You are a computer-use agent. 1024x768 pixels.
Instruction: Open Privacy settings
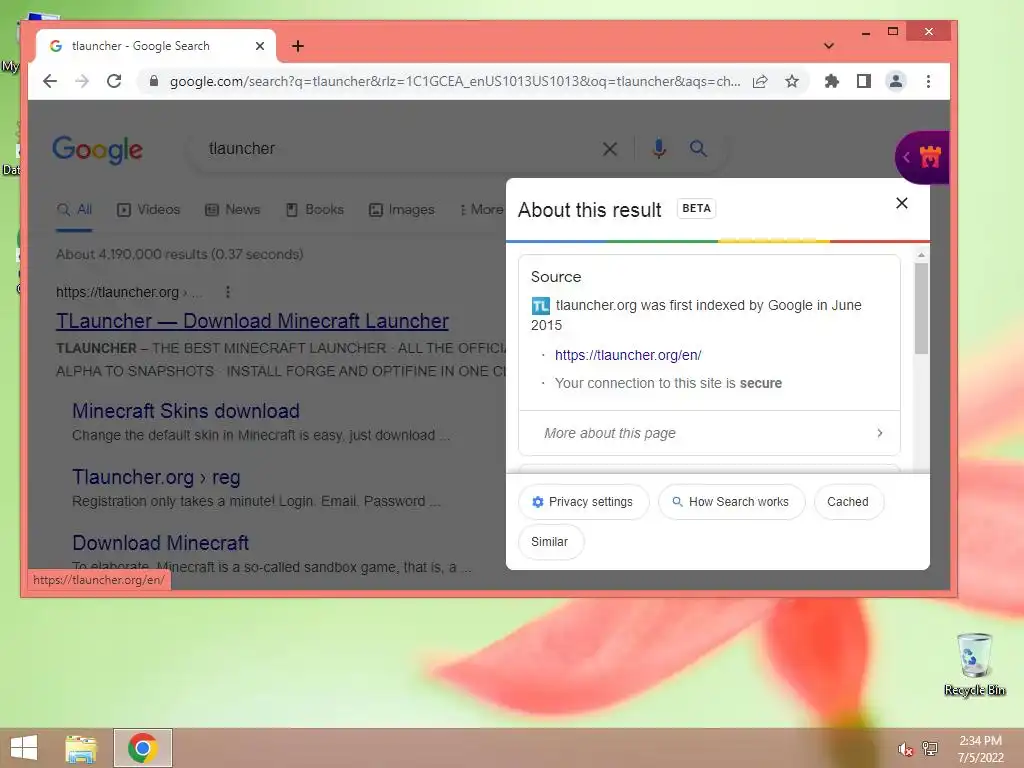(583, 502)
